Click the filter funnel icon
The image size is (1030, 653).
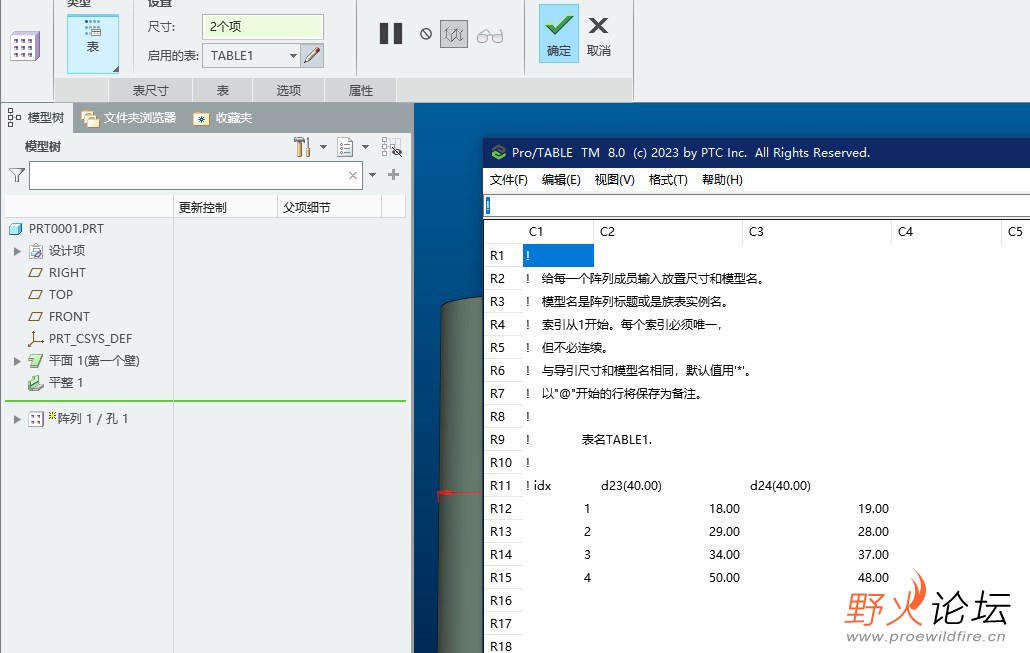click(x=17, y=175)
